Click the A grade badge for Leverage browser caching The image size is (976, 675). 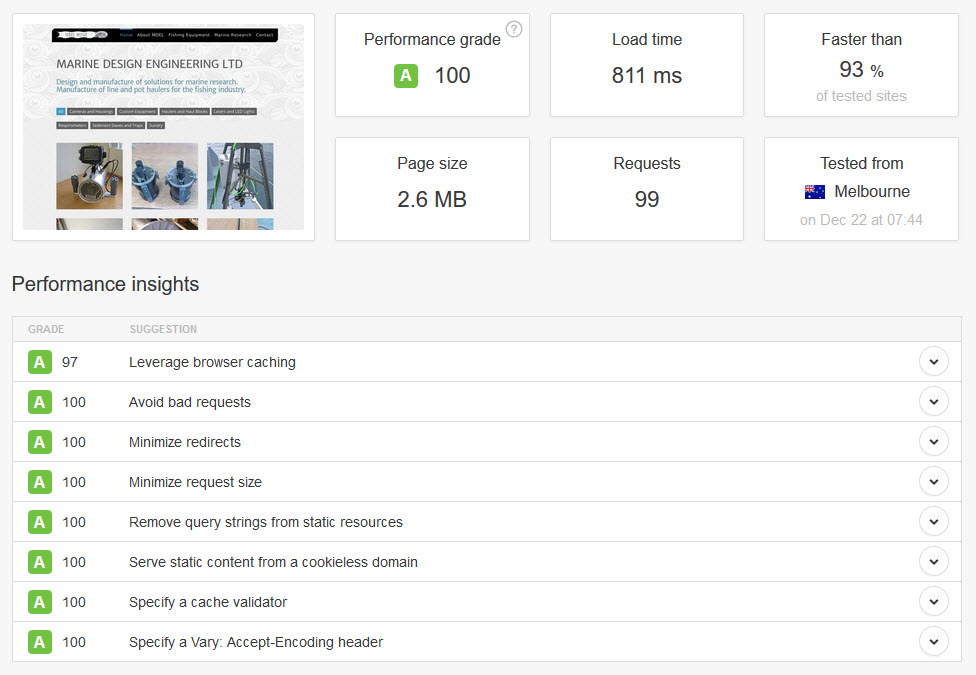tap(40, 362)
